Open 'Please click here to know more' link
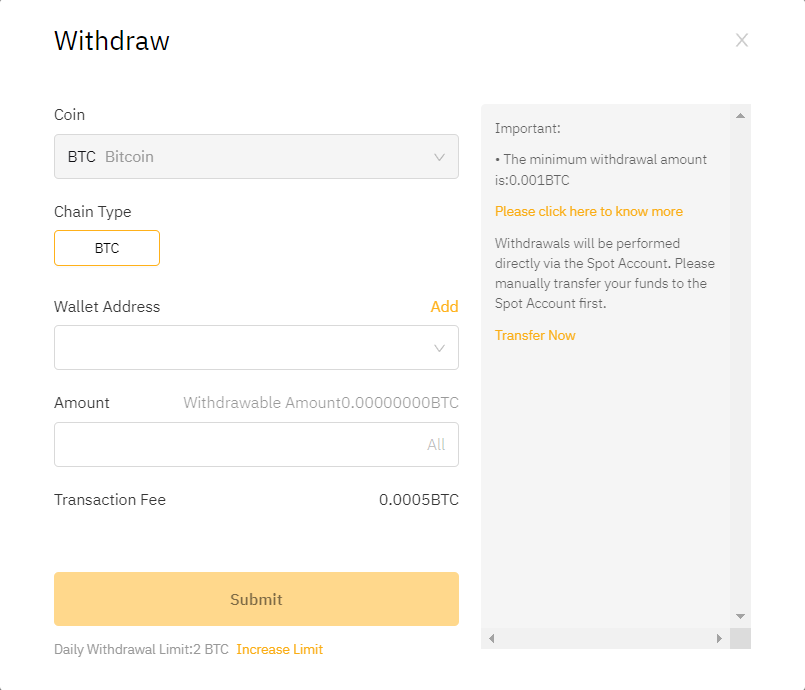 point(589,212)
